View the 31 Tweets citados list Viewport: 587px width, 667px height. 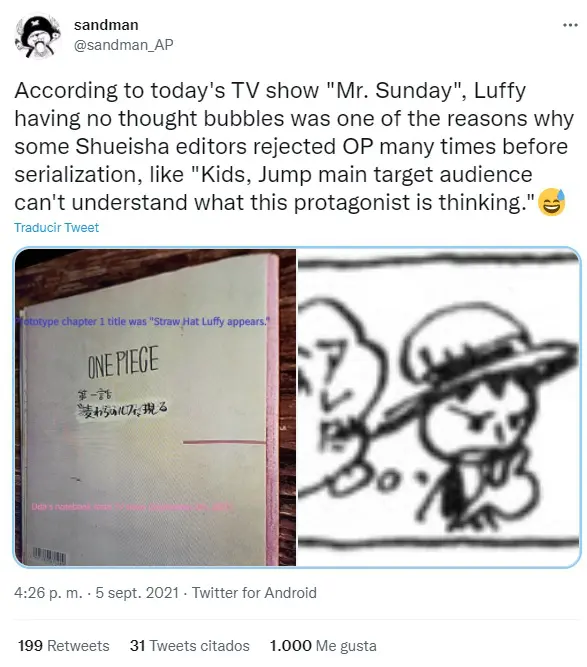point(190,646)
